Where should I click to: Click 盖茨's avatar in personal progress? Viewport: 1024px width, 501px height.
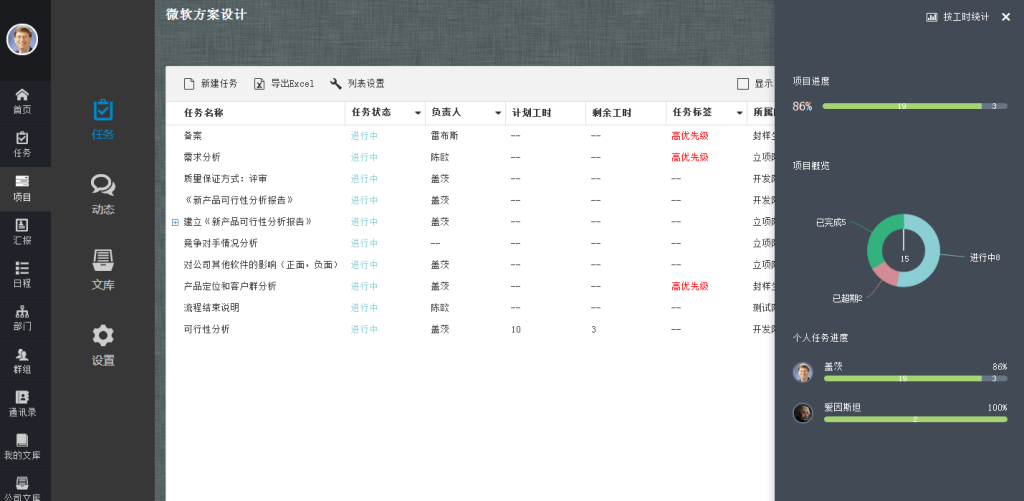coord(803,372)
